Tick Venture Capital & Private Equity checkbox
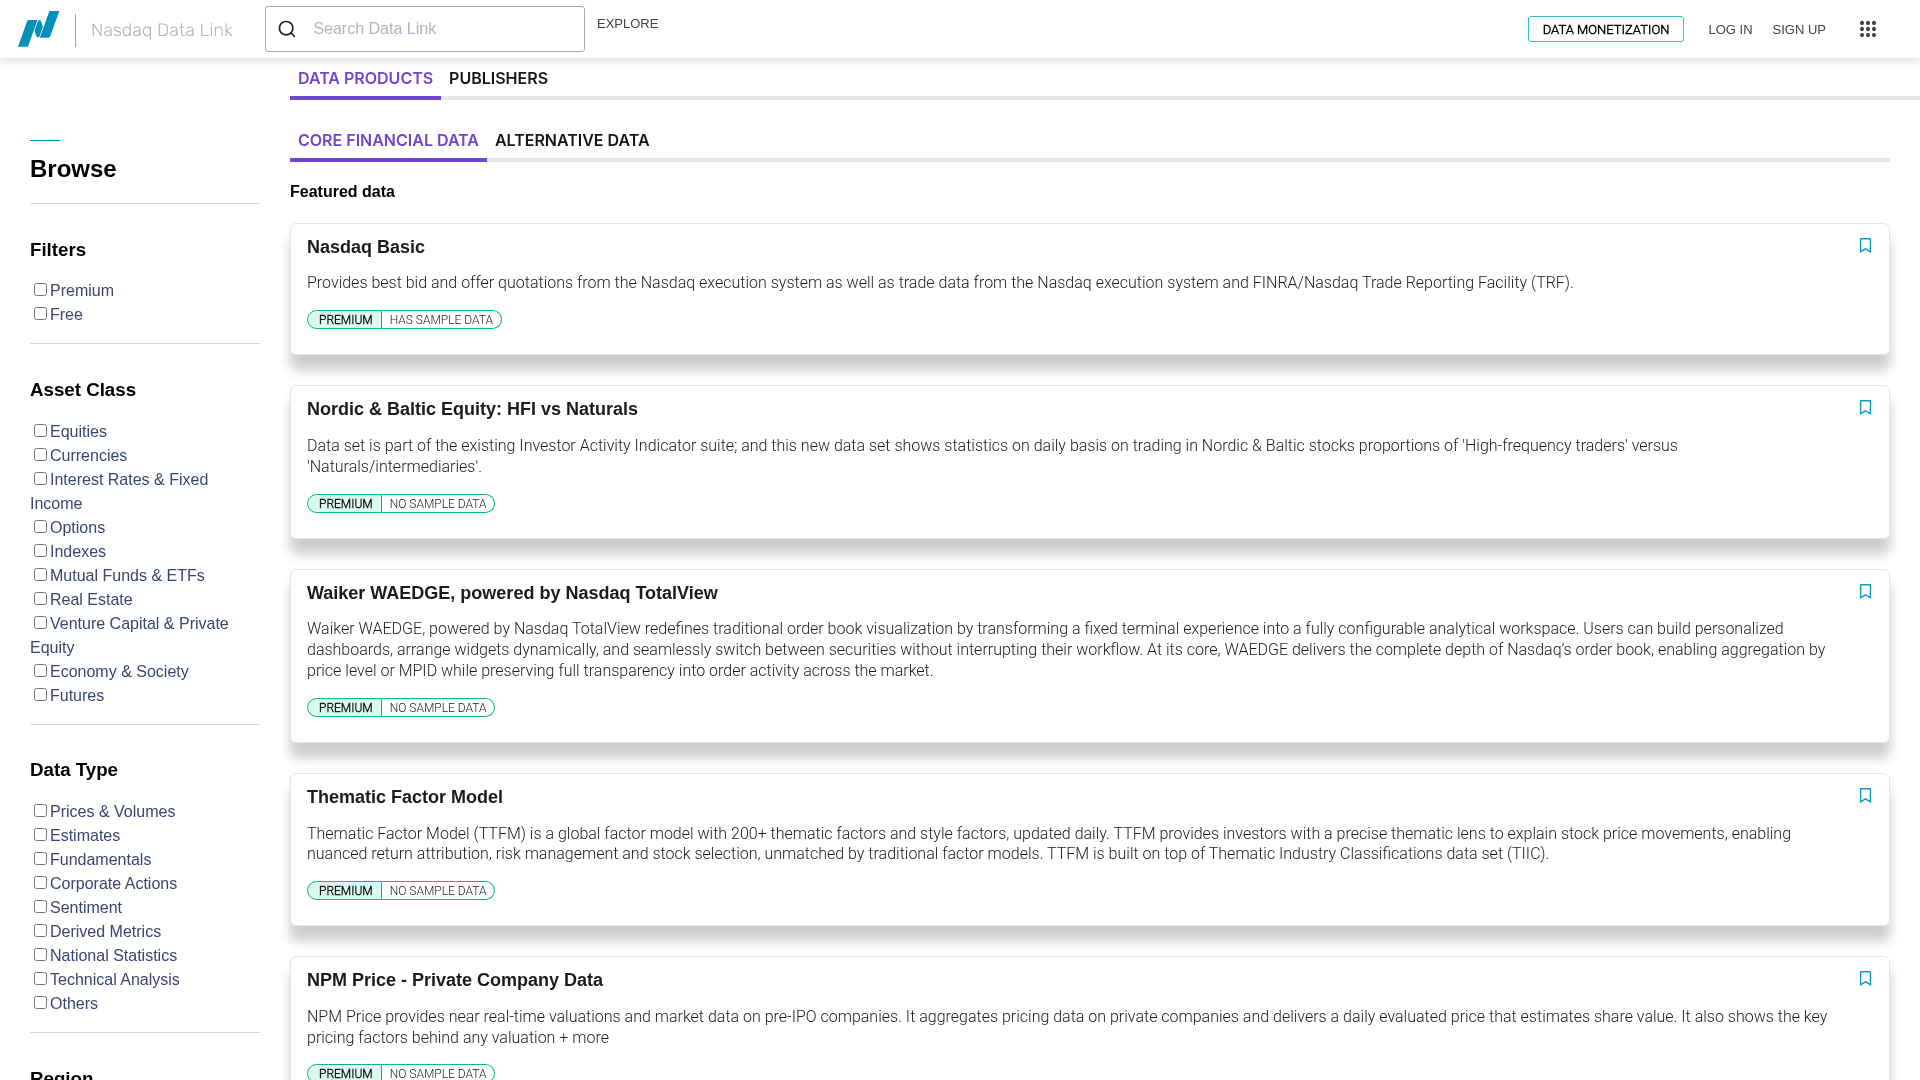Screen dimensions: 1920x1080 (40, 623)
